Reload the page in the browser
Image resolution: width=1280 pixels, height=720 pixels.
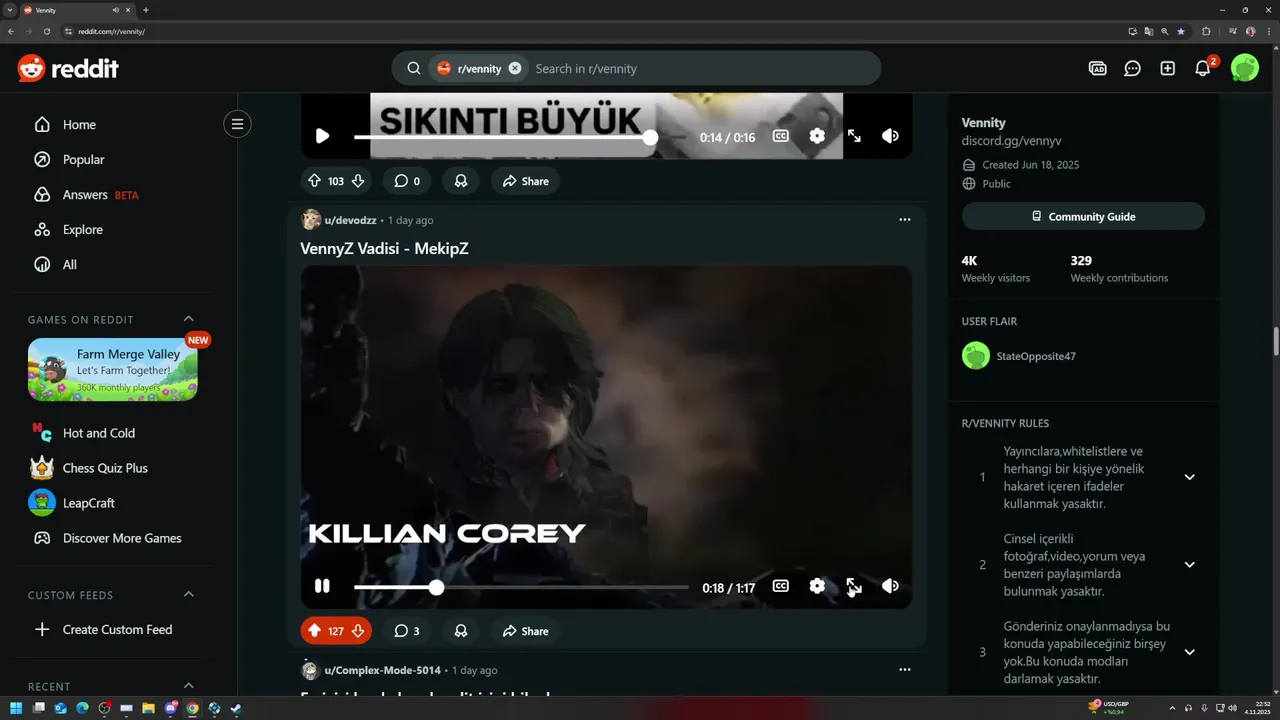click(46, 31)
